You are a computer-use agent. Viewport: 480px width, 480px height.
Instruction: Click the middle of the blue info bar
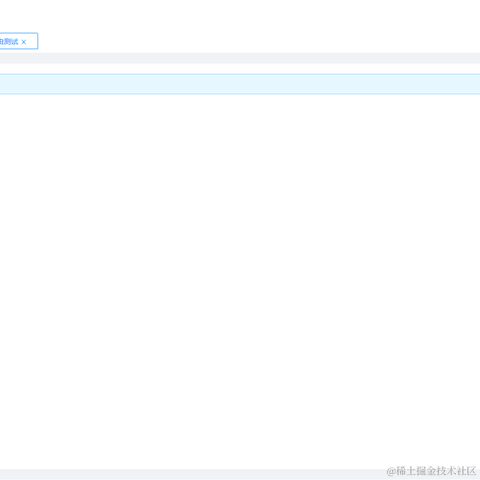tap(240, 84)
